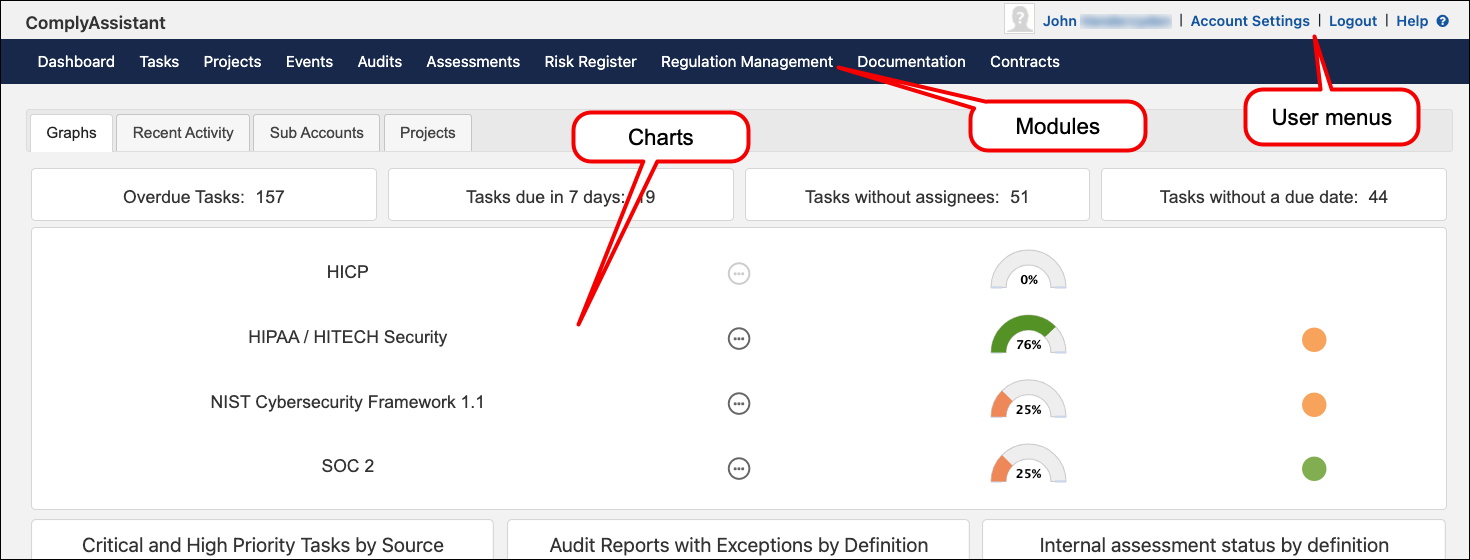This screenshot has width=1470, height=560.
Task: Click the green status dot for SOC 2
Action: pos(1314,468)
